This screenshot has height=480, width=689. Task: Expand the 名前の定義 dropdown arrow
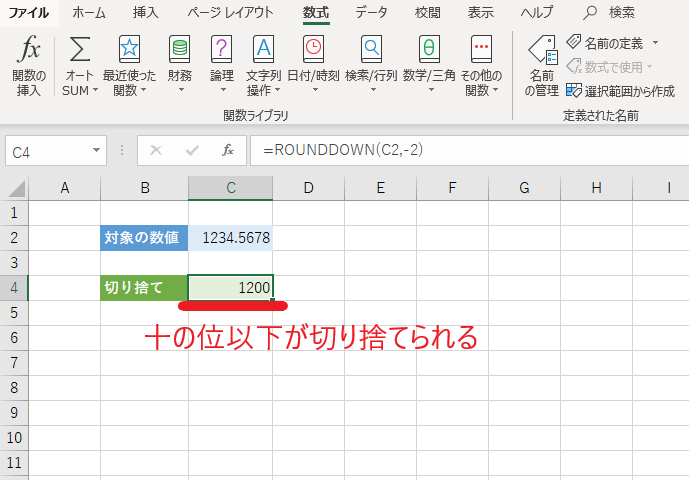(655, 43)
